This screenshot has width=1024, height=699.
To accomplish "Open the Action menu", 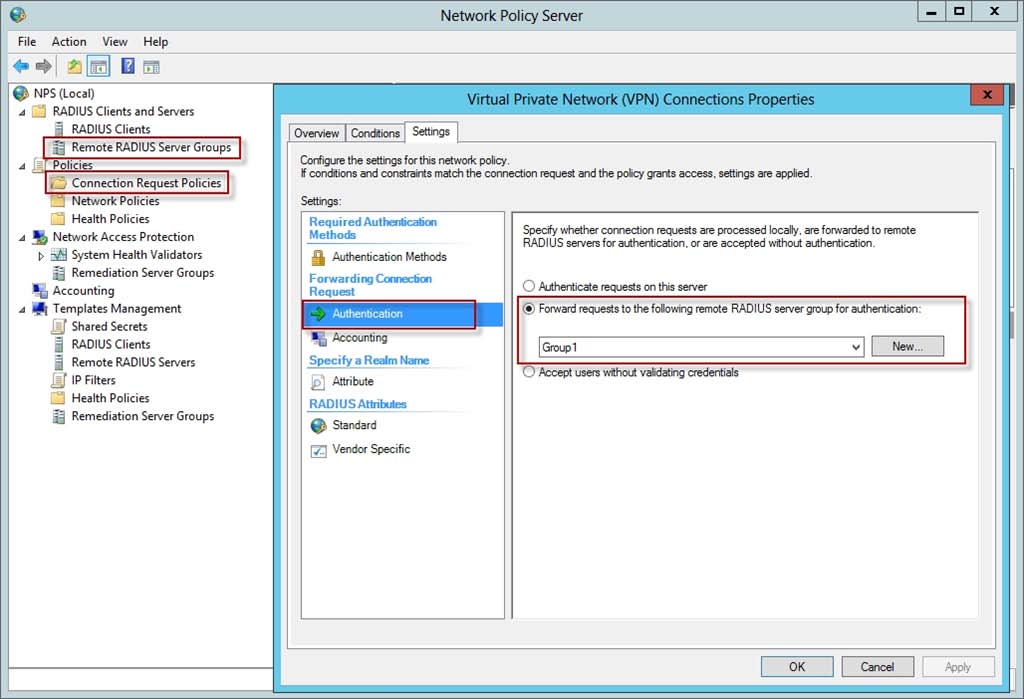I will pos(69,41).
